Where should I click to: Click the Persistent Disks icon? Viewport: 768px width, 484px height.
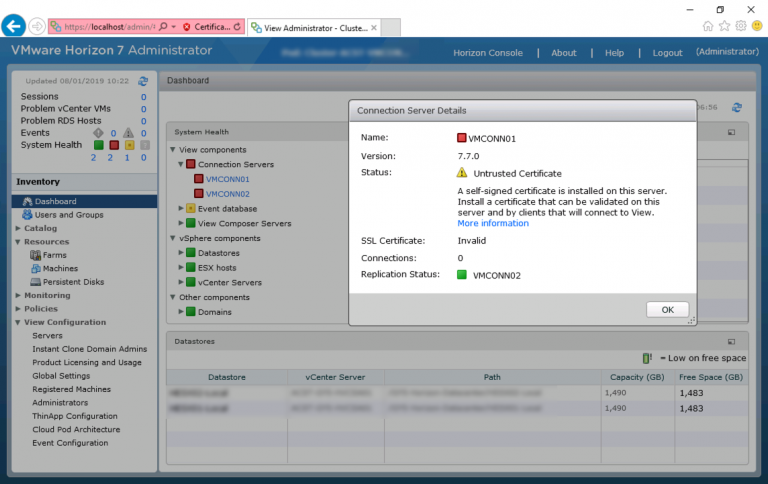(x=35, y=282)
